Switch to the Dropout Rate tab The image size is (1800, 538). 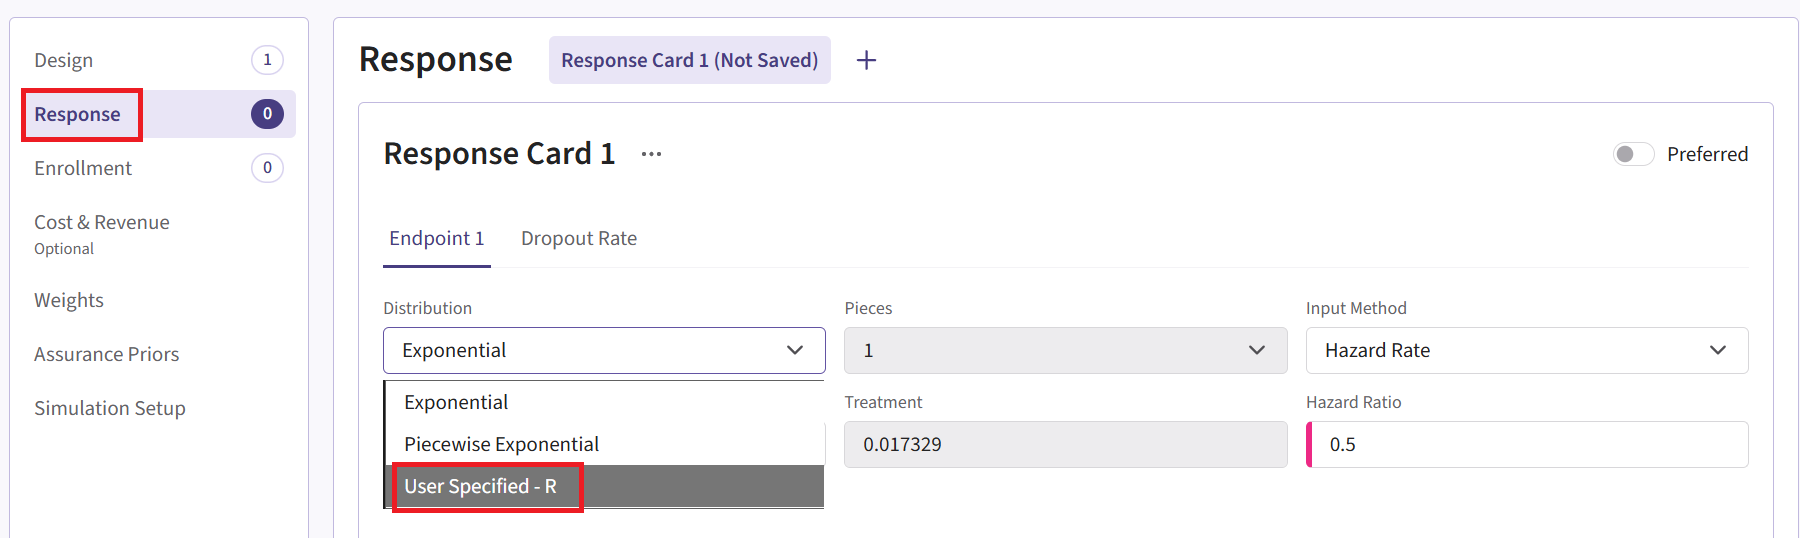click(579, 239)
